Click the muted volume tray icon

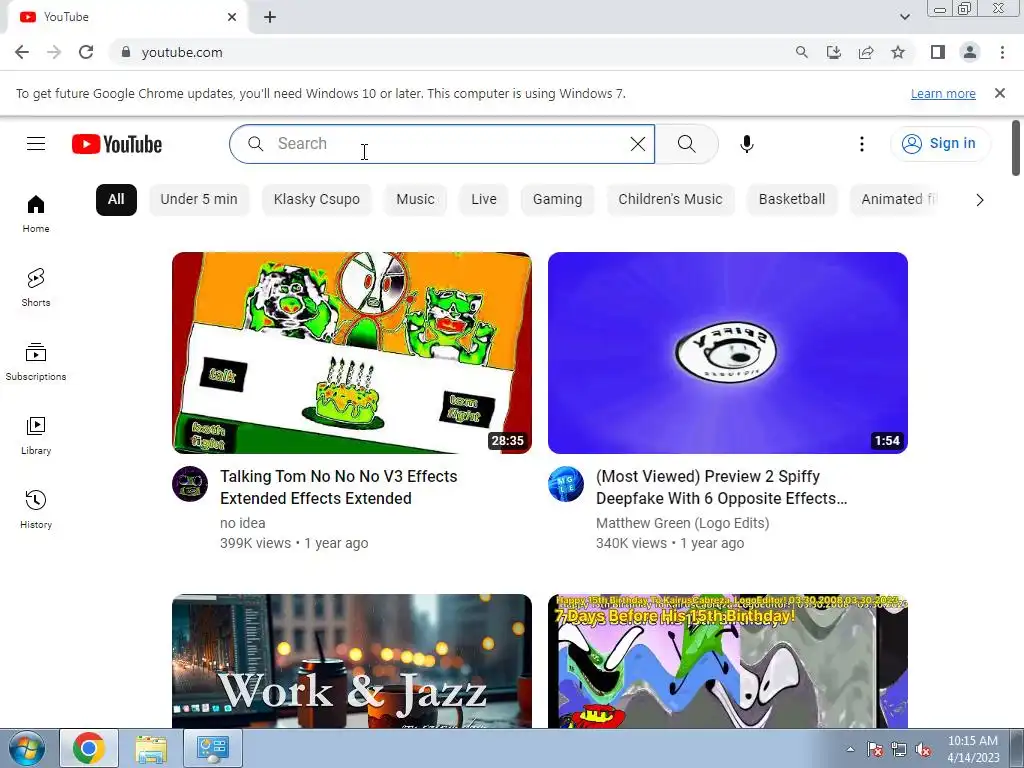(923, 749)
